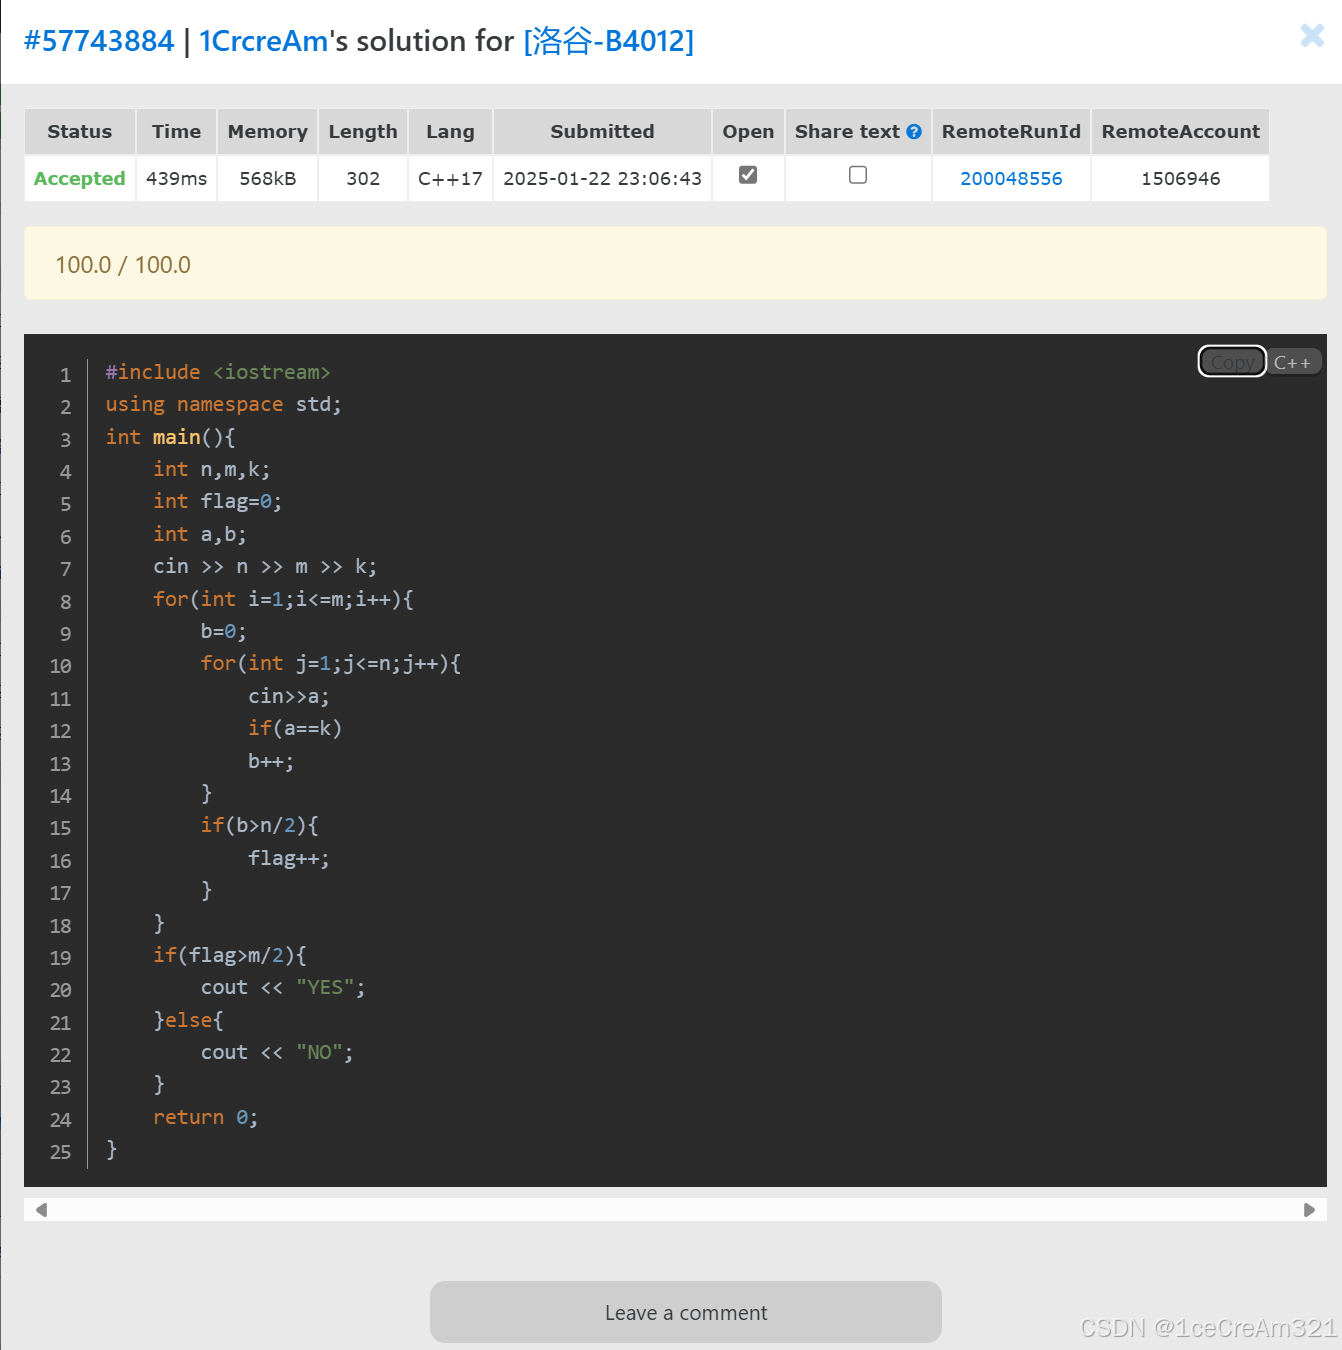
Task: Open RemoteRunId 200048556
Action: (1011, 178)
